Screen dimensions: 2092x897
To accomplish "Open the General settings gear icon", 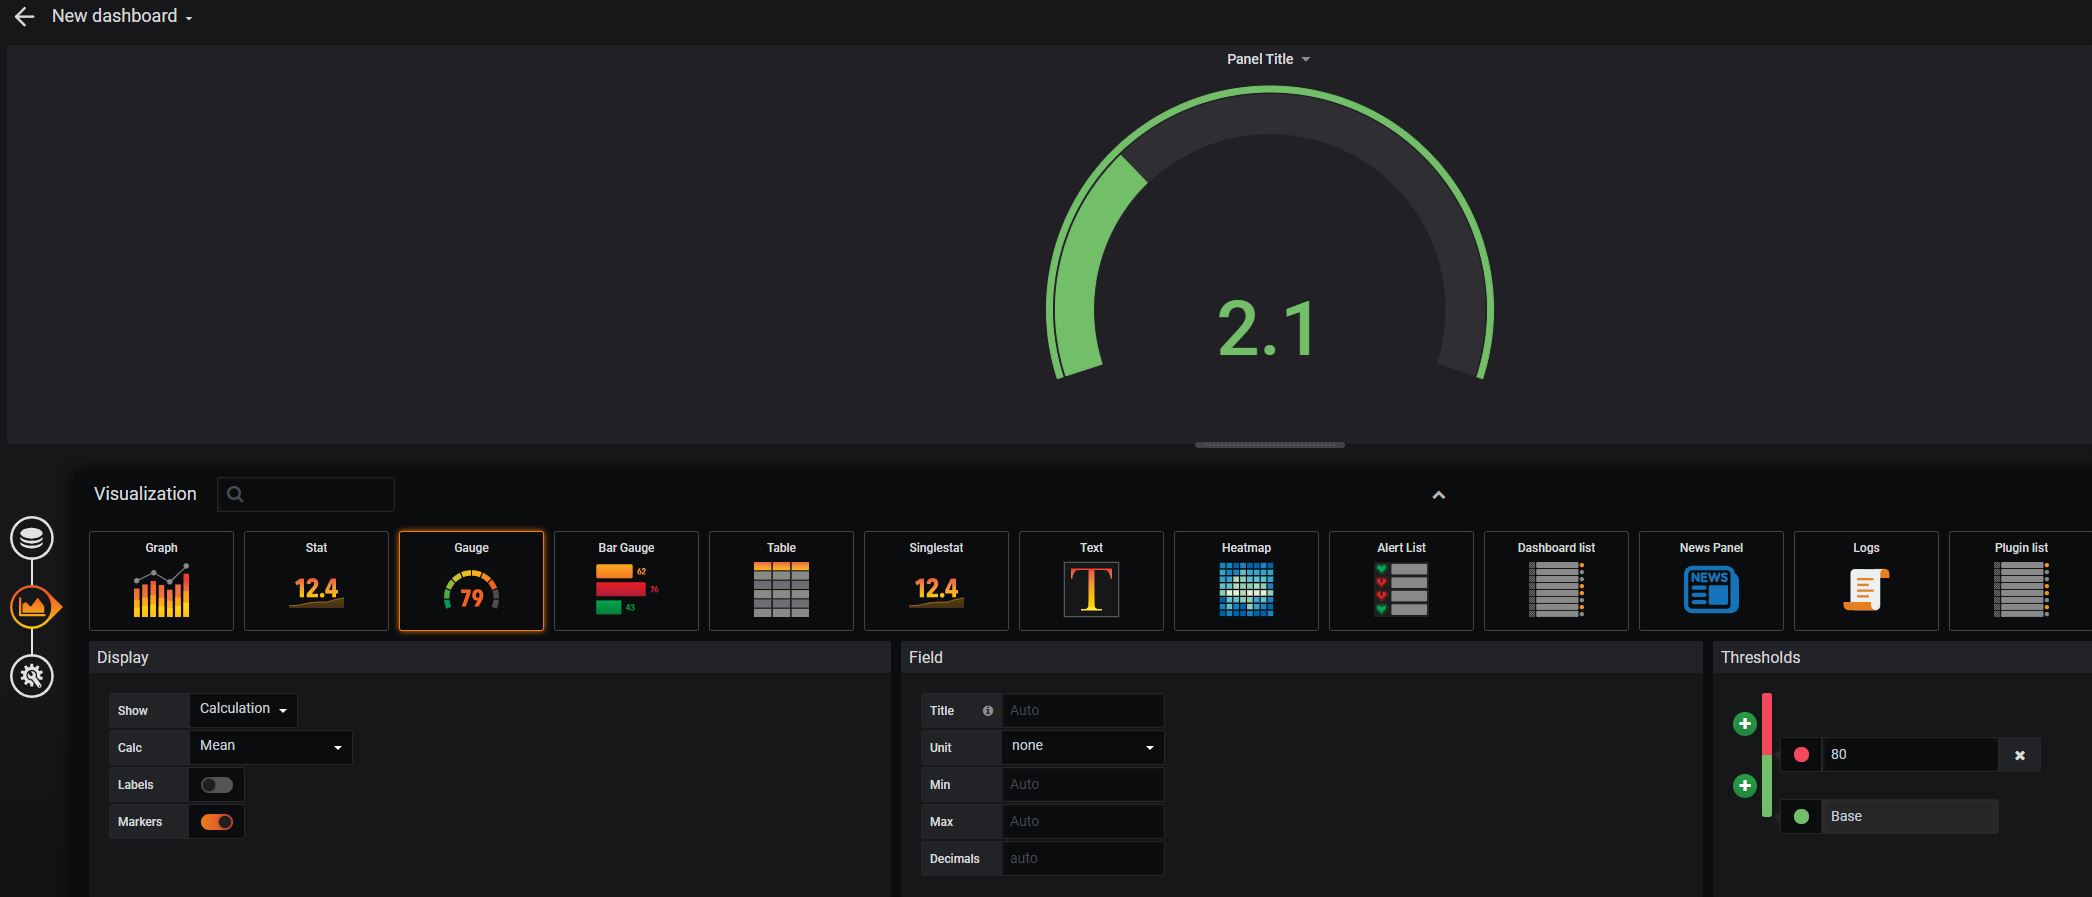I will click(x=32, y=676).
